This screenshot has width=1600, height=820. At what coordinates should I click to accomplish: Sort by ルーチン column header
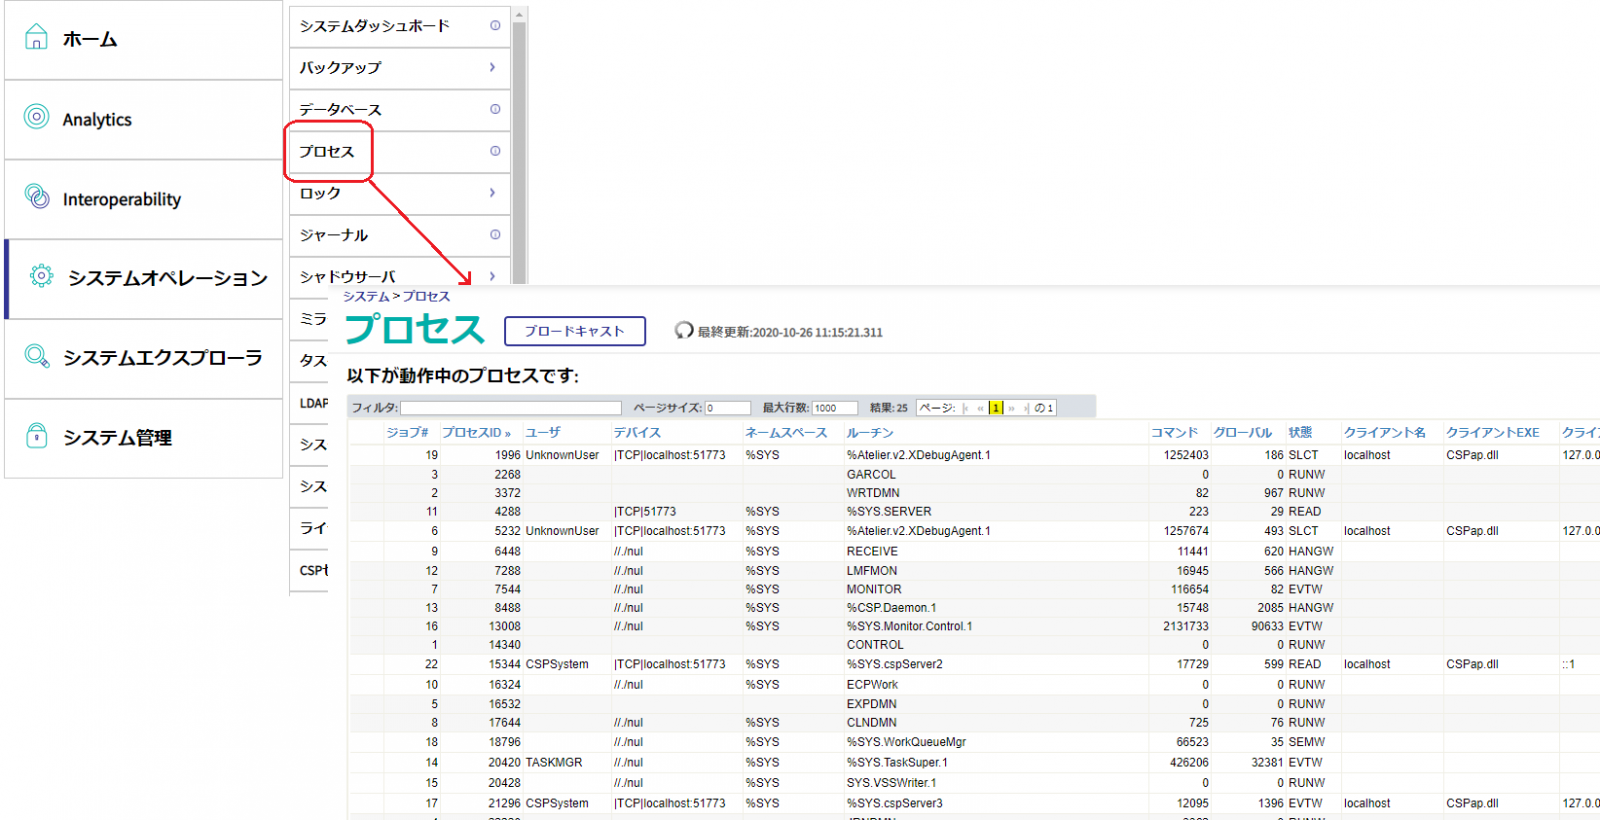870,432
